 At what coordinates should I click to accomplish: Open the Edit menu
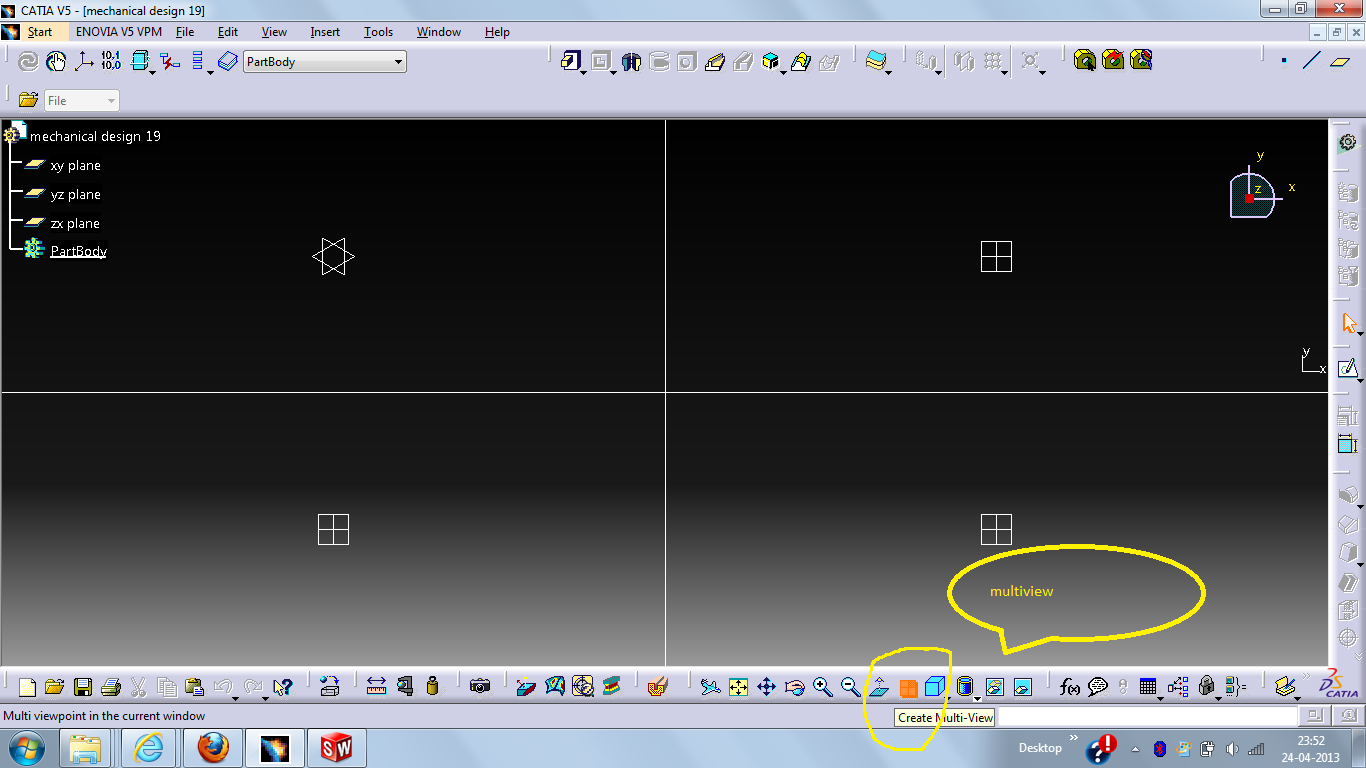tap(228, 32)
